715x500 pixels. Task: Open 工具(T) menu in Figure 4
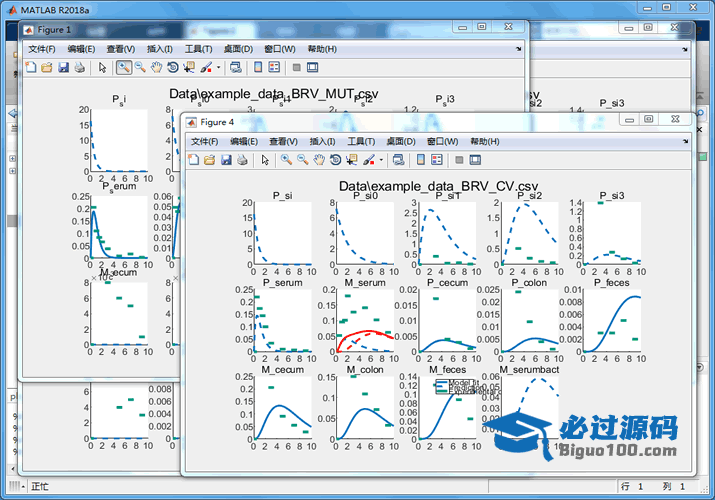[361, 142]
